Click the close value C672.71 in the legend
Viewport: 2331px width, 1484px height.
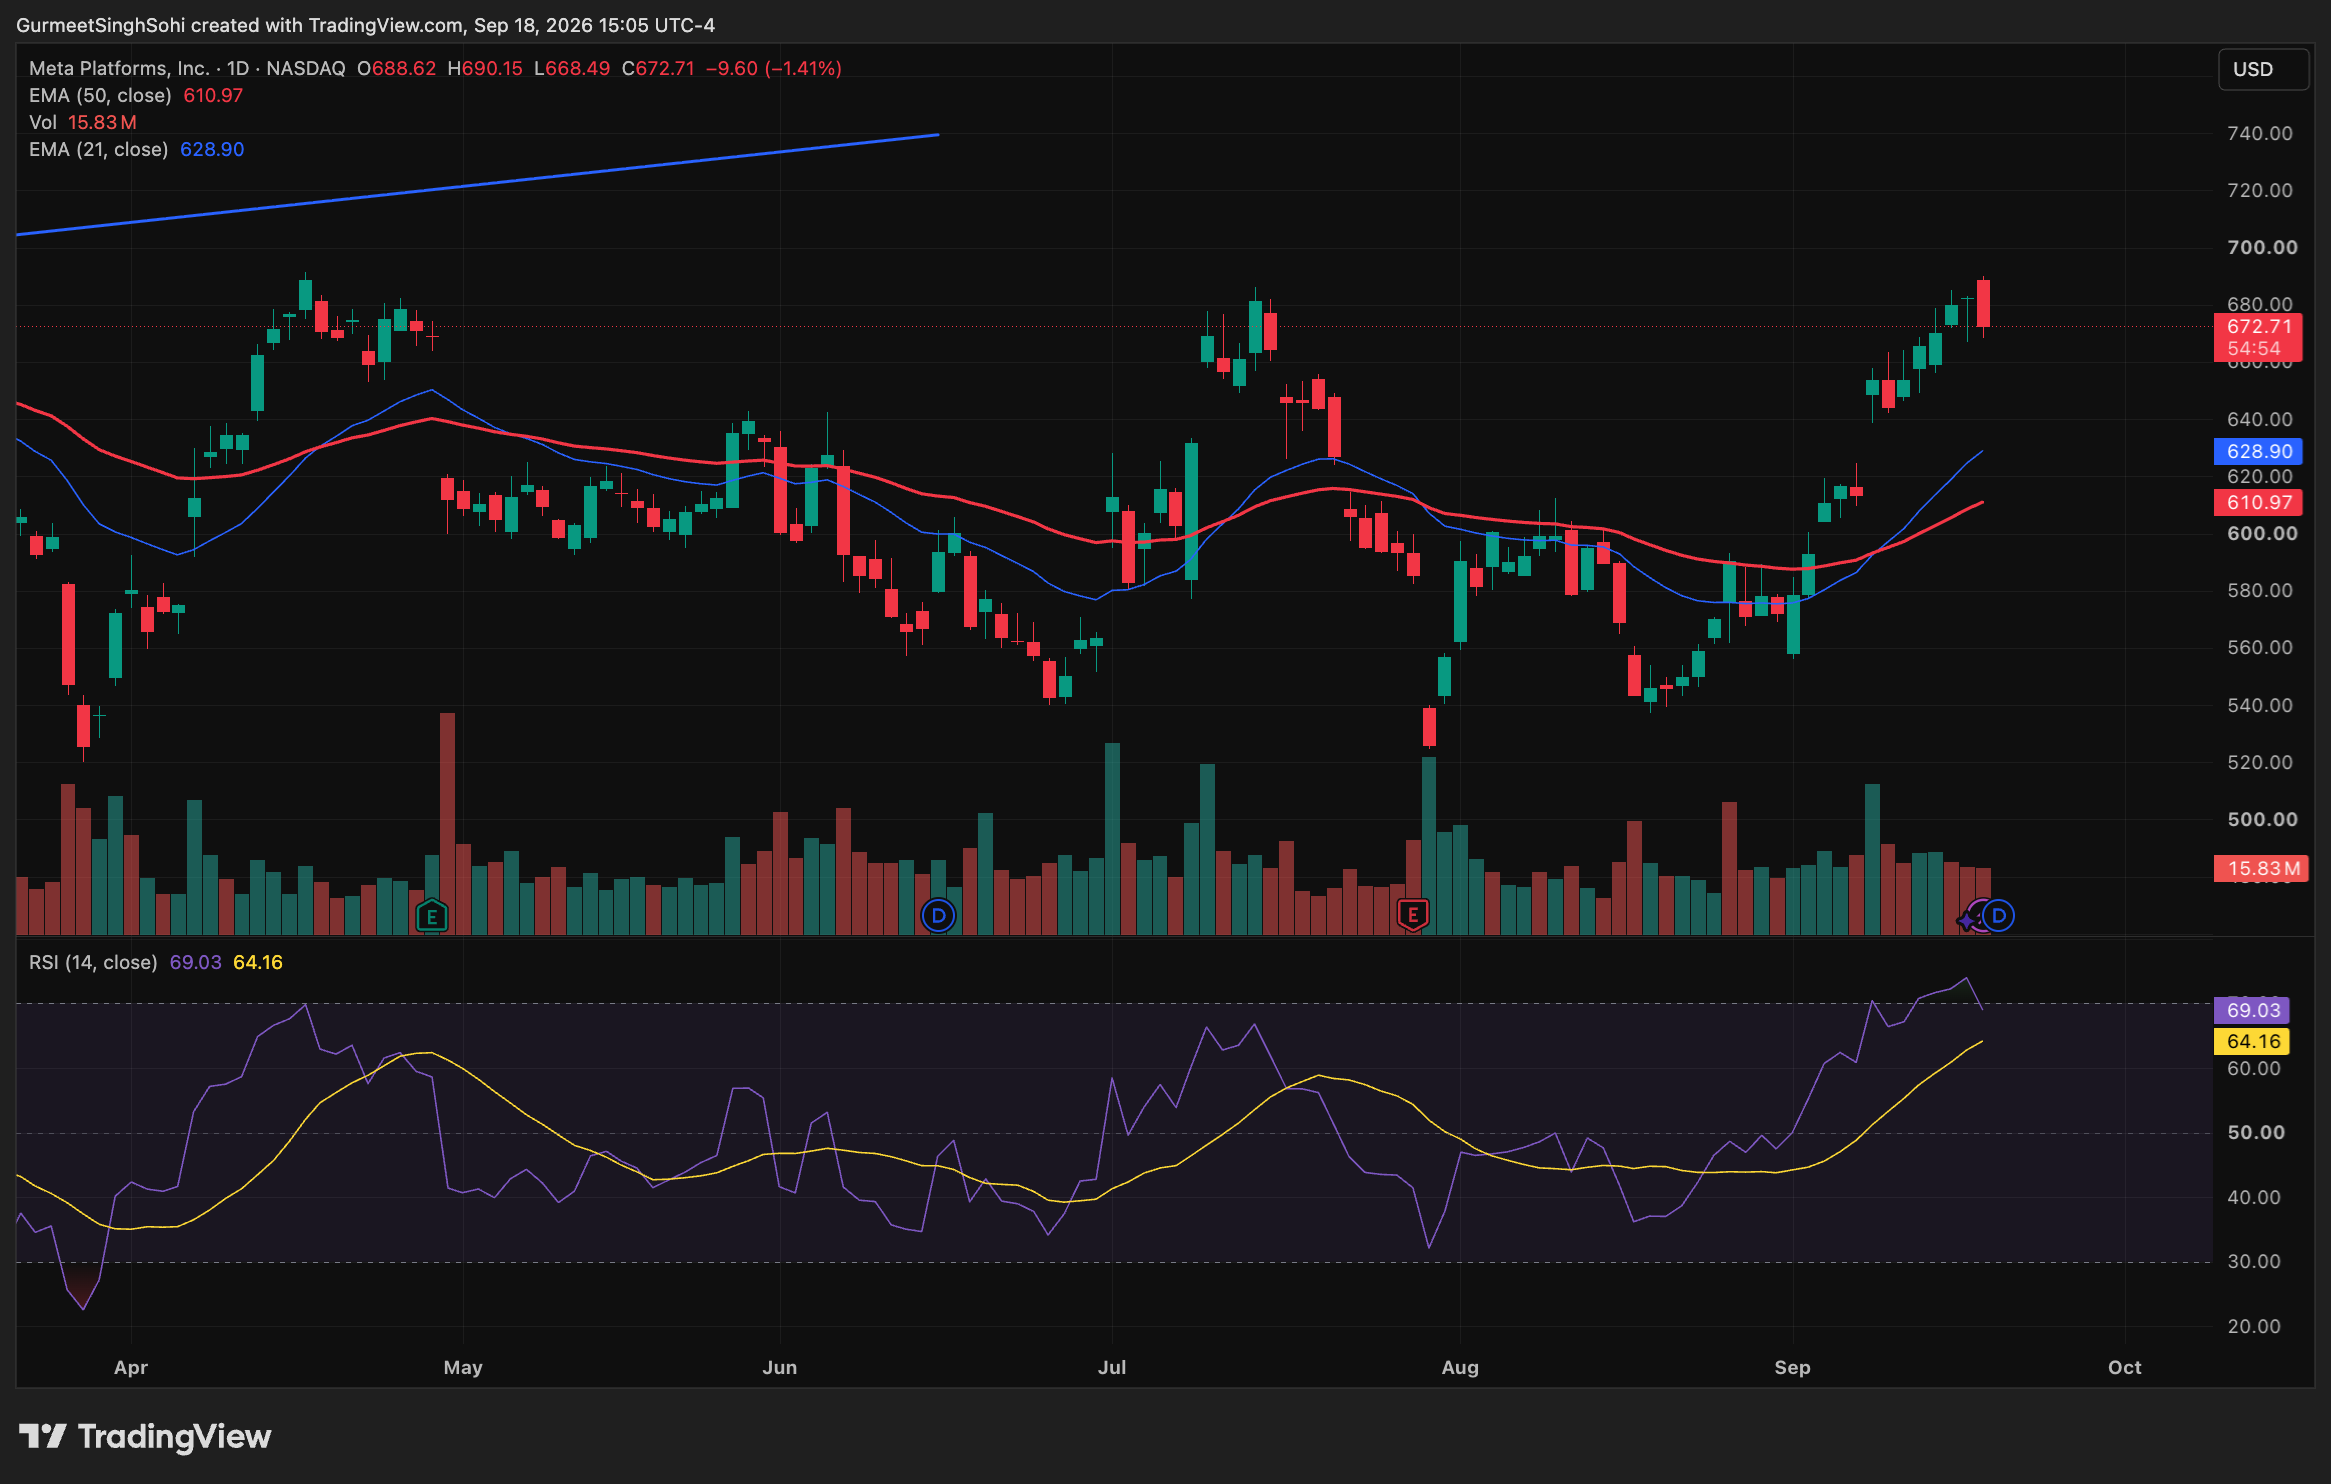coord(658,68)
